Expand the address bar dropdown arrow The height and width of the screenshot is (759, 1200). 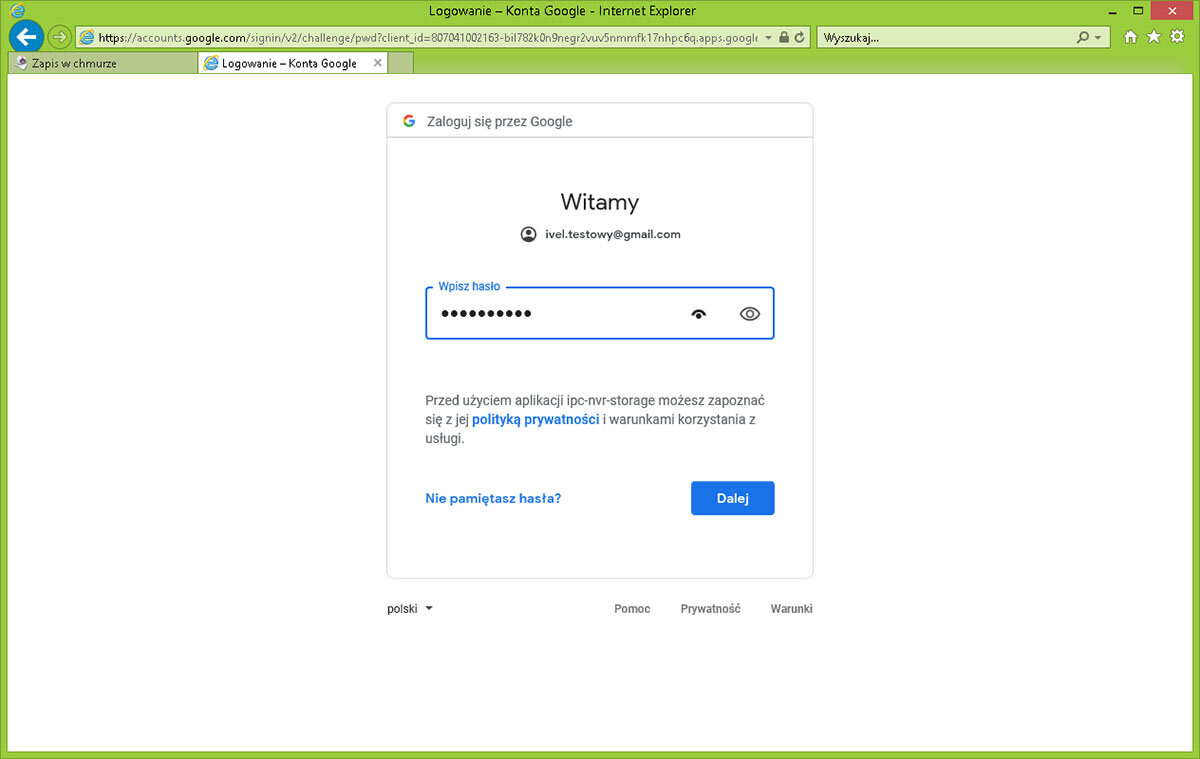click(x=768, y=37)
